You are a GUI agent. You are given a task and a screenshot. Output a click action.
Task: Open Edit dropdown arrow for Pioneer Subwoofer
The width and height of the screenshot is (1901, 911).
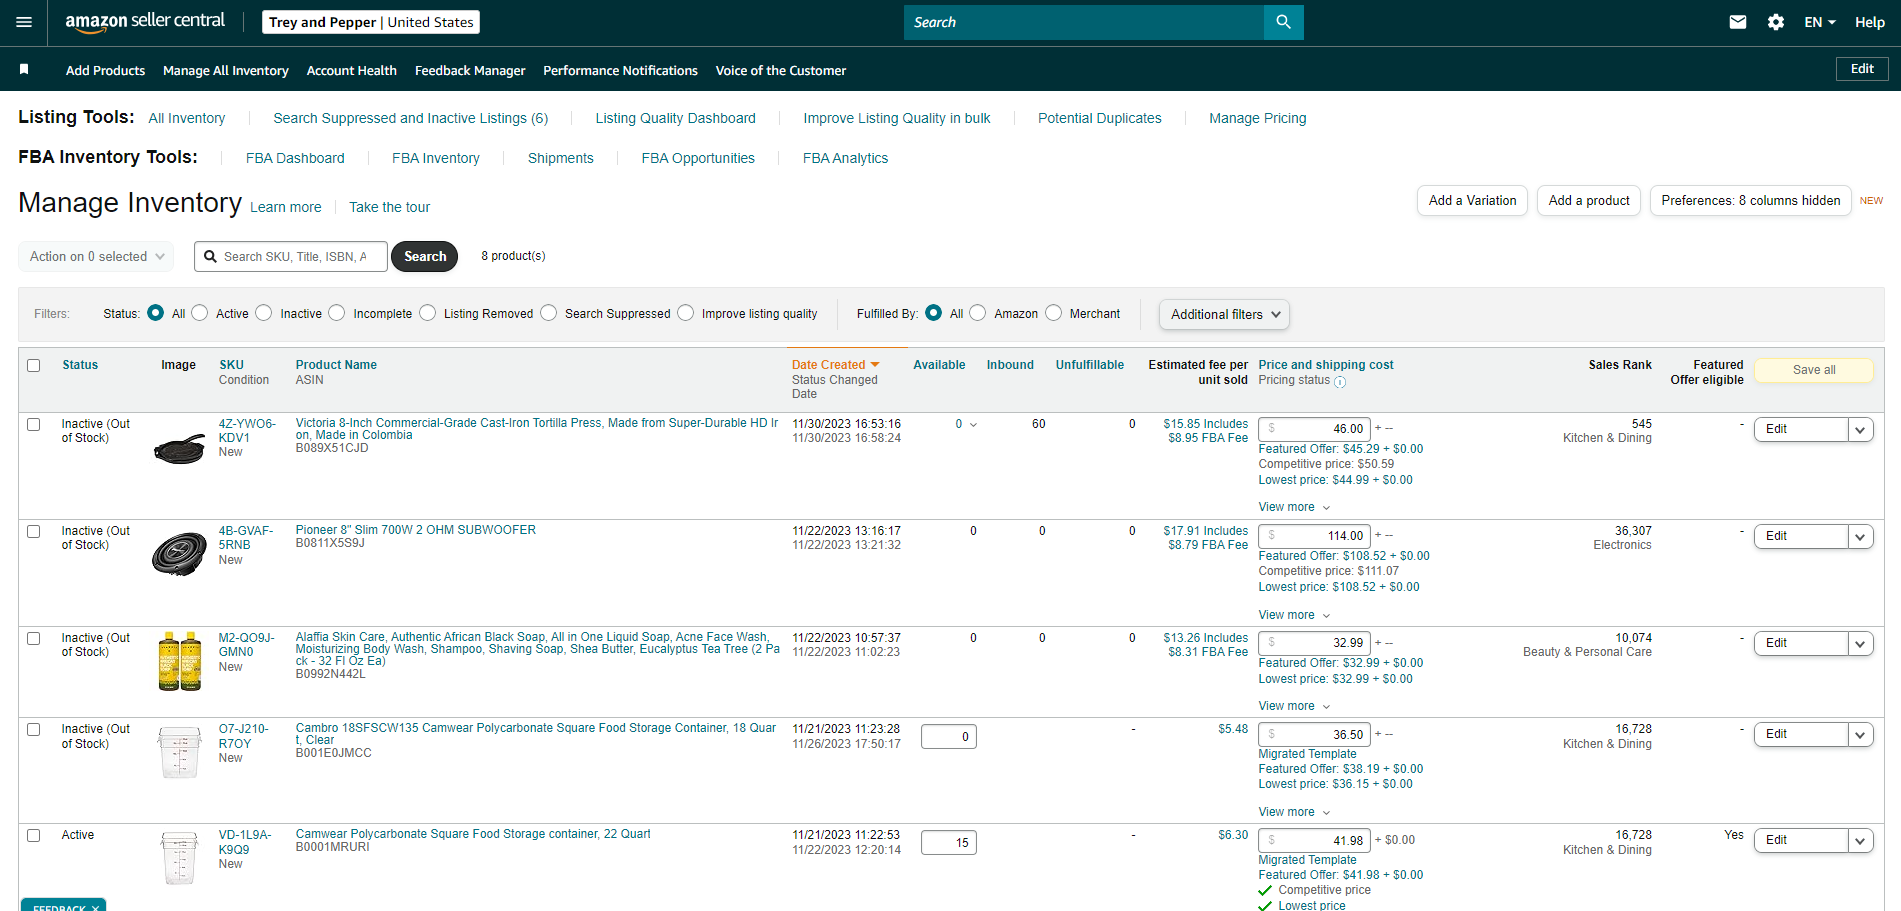point(1861,537)
